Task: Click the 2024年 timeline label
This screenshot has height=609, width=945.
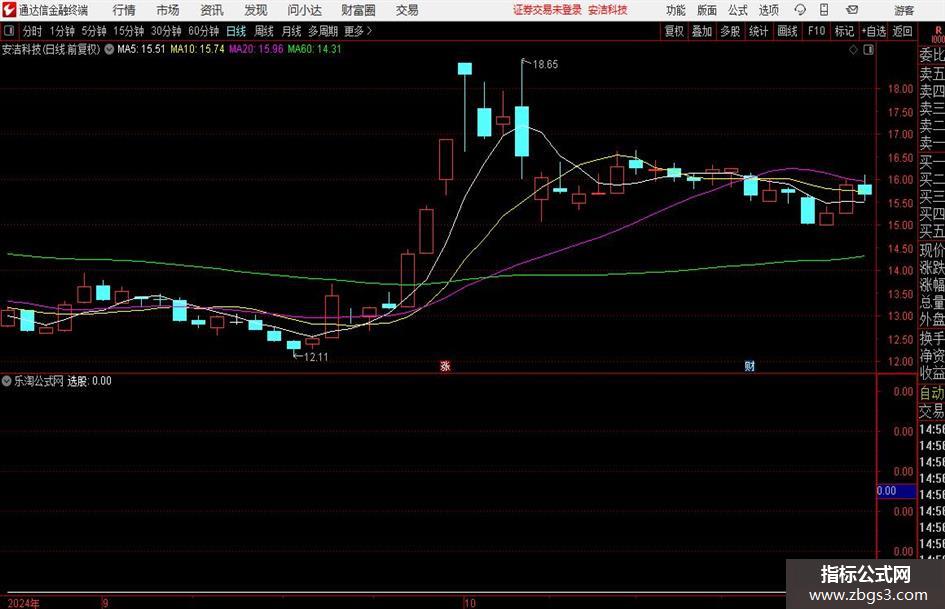Action: 24,603
